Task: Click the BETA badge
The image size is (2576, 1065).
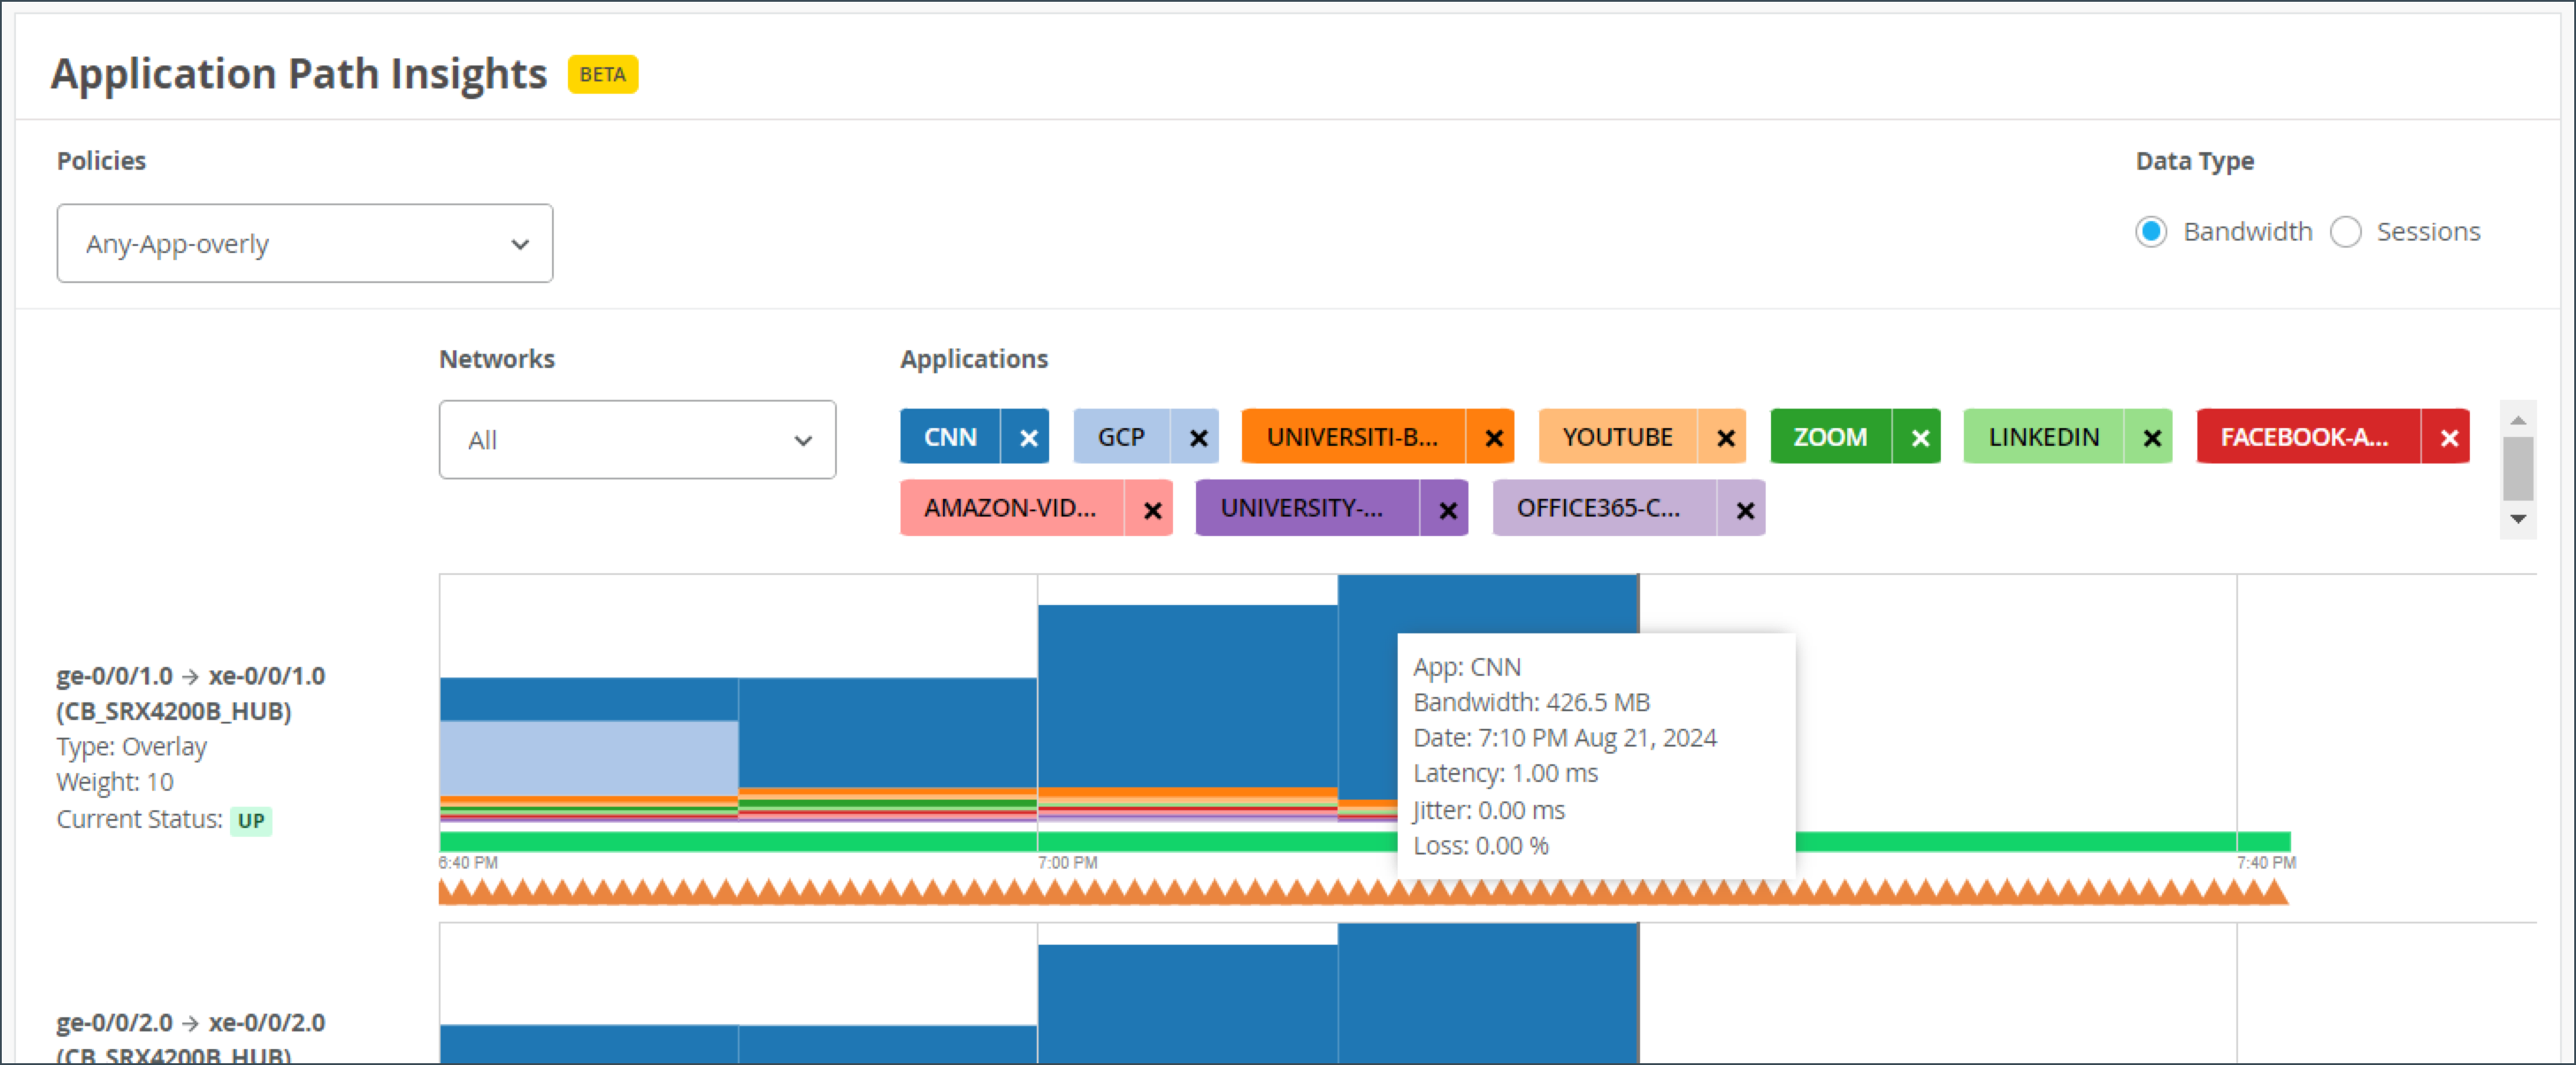Action: click(602, 74)
